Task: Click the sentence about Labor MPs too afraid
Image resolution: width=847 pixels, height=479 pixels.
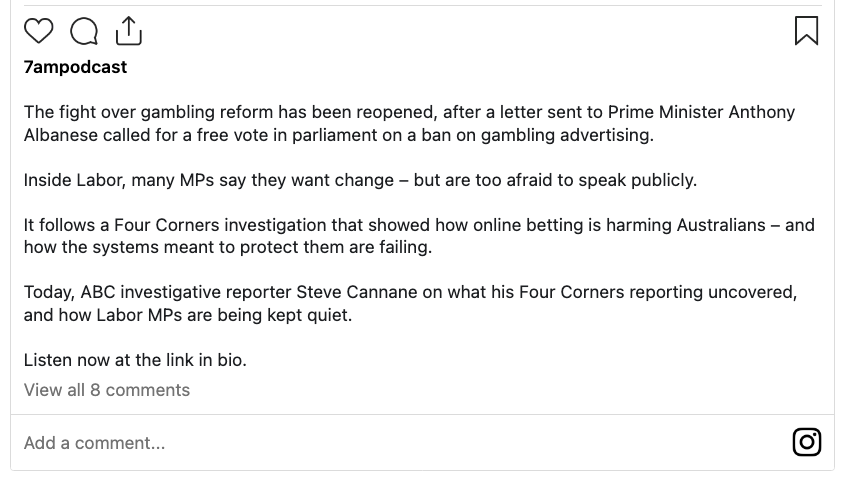Action: coord(360,180)
